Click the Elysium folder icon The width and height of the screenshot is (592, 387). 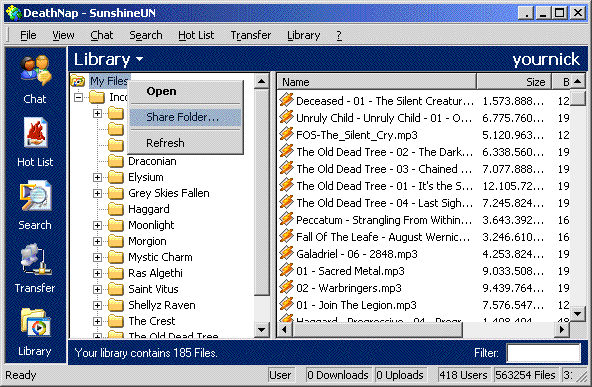[116, 177]
